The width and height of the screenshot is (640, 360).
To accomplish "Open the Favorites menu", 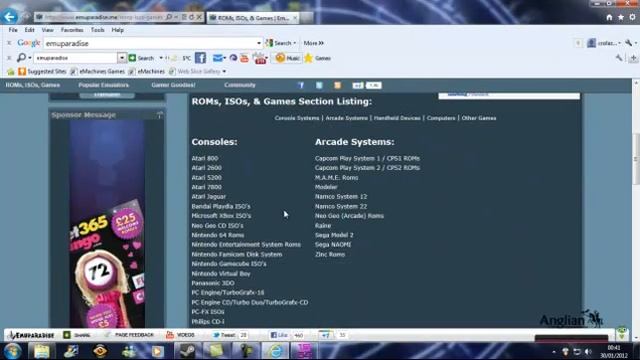I will point(72,30).
